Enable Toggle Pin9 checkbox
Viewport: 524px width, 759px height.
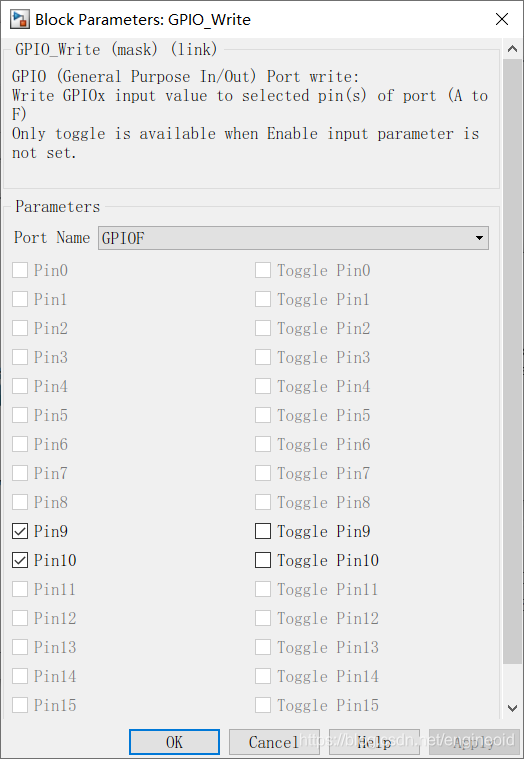263,531
